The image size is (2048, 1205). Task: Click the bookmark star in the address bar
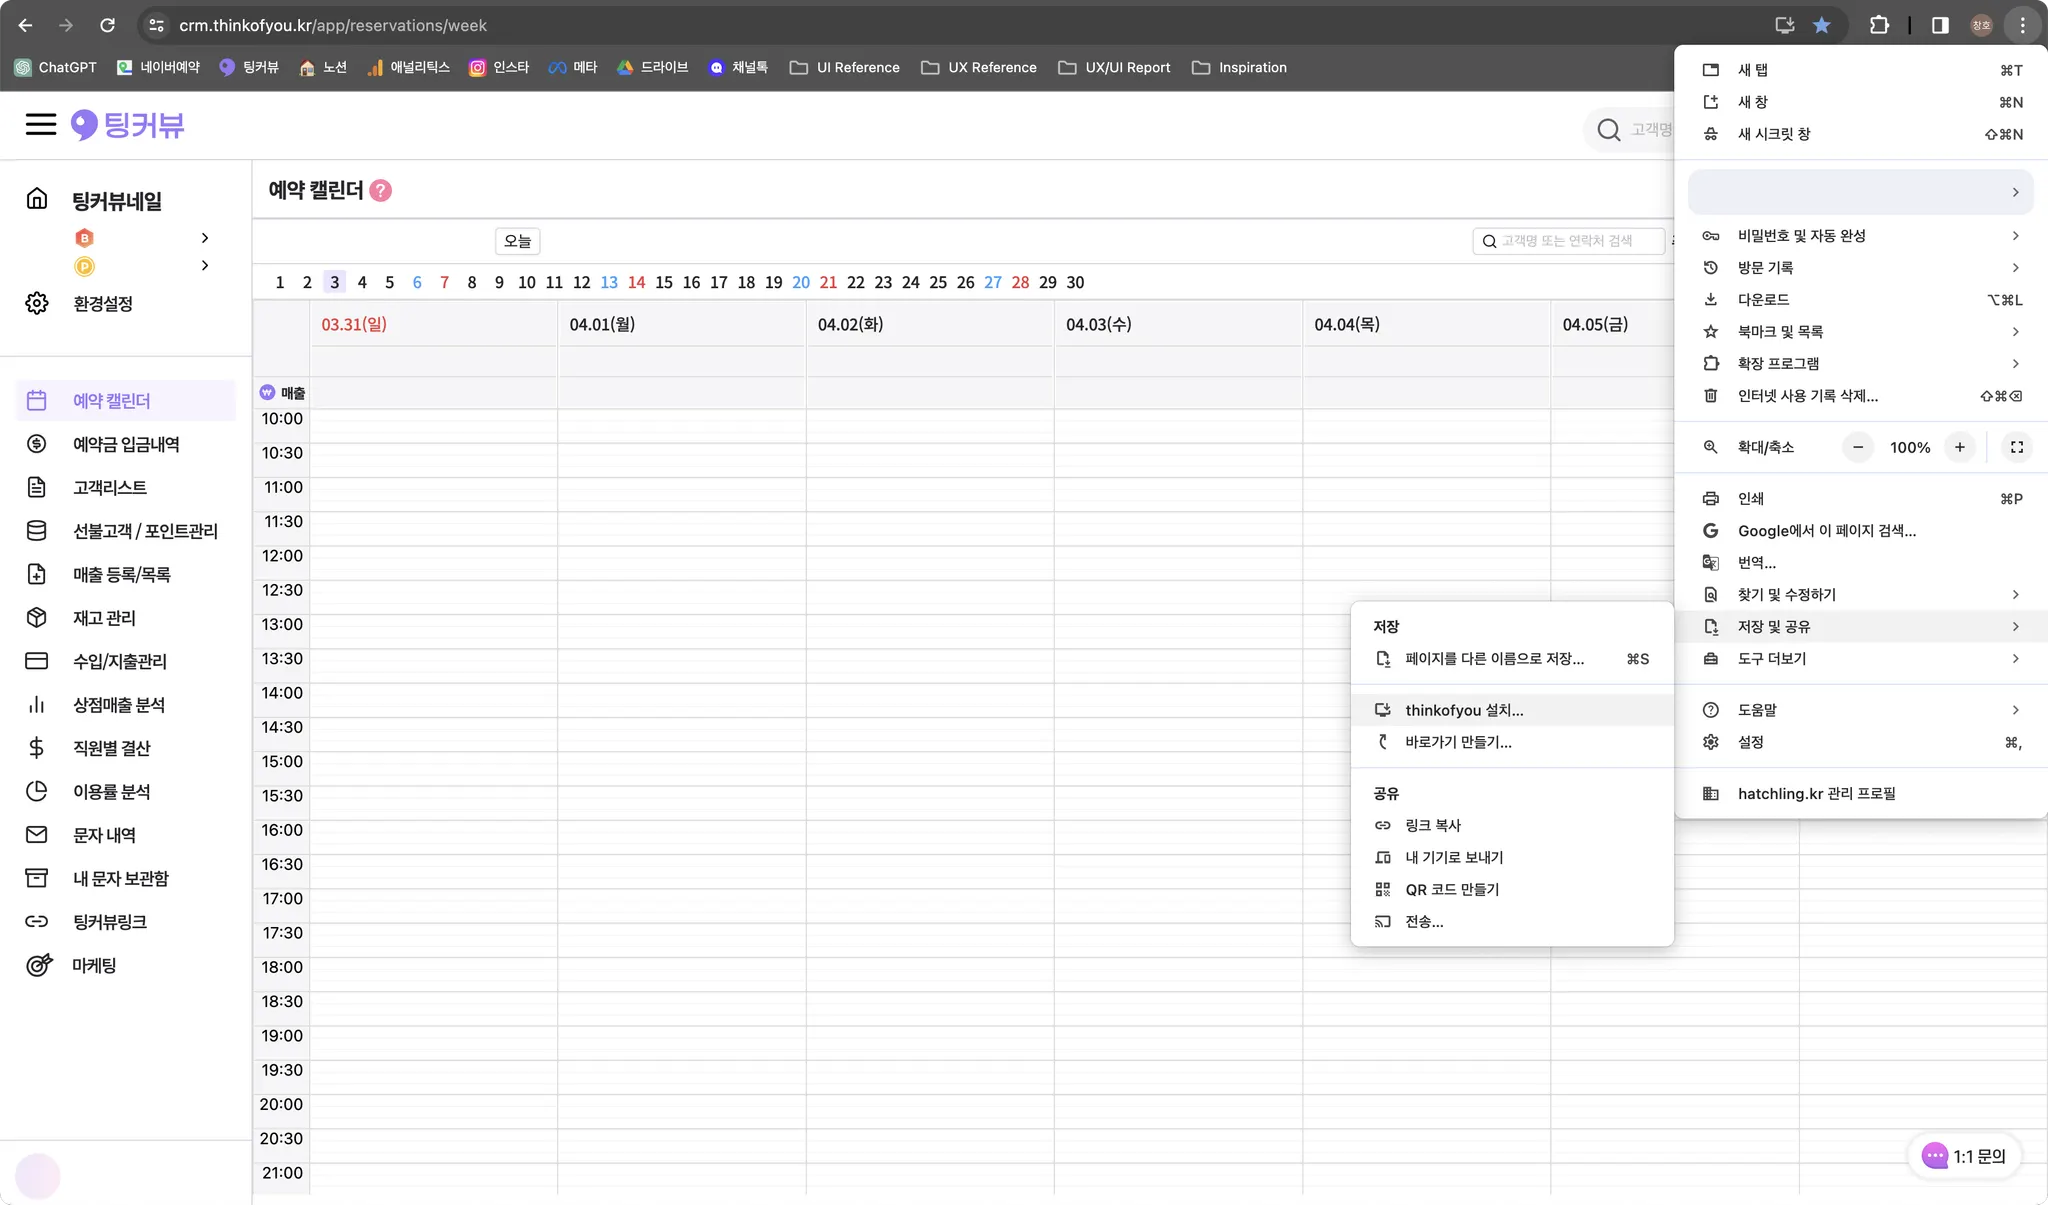(1822, 25)
